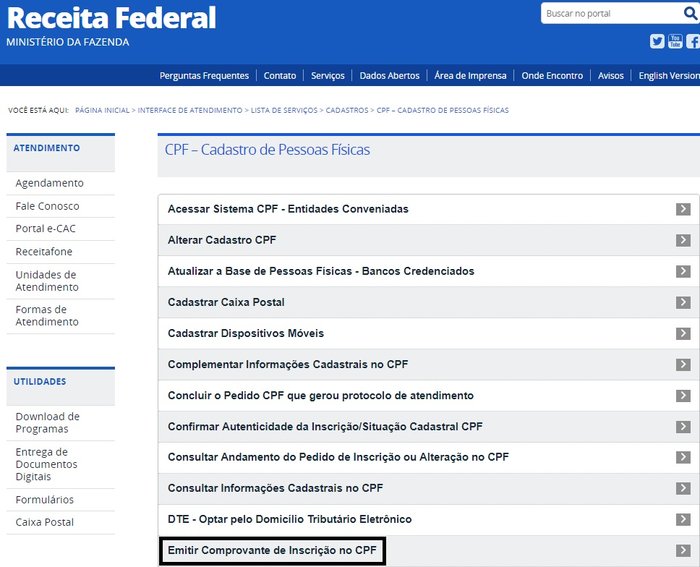The image size is (700, 567).
Task: Open the Twitter social icon
Action: click(657, 42)
